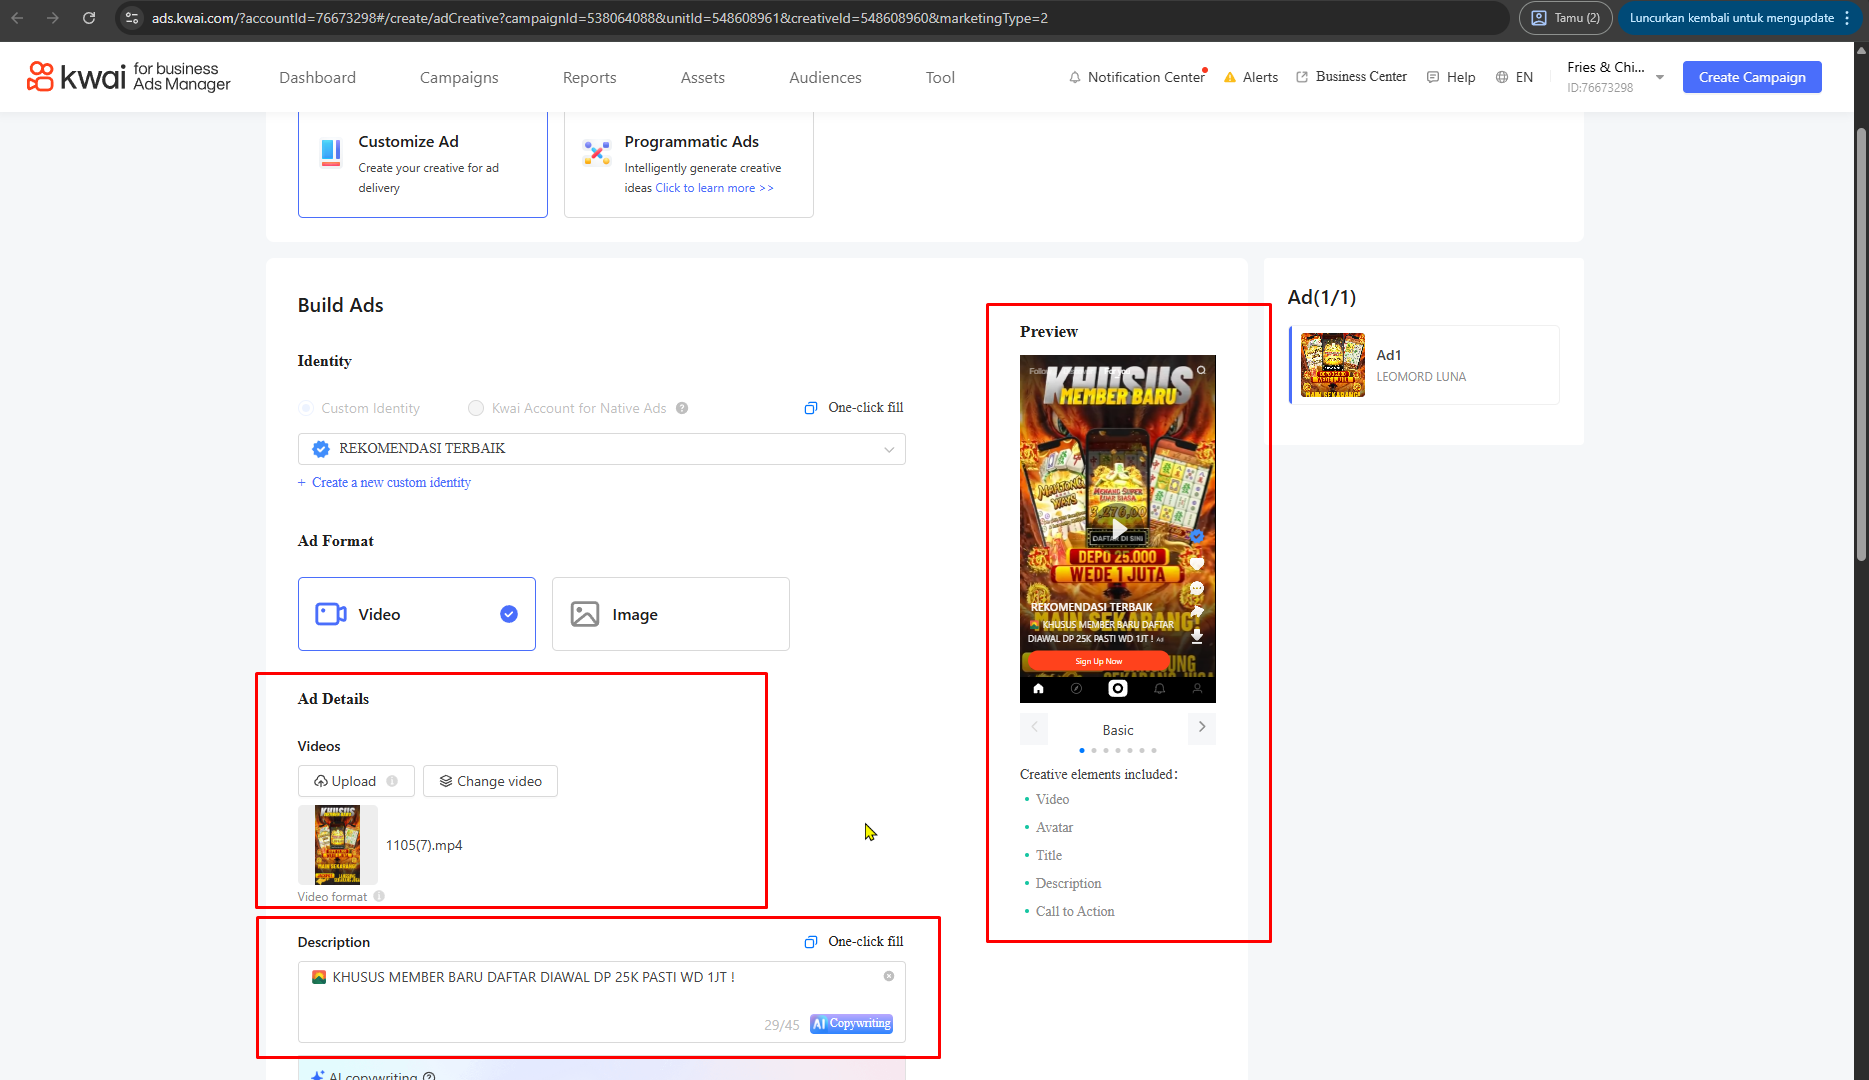Click the Customize Ad card icon
Screen dimensions: 1869x1080
click(331, 152)
